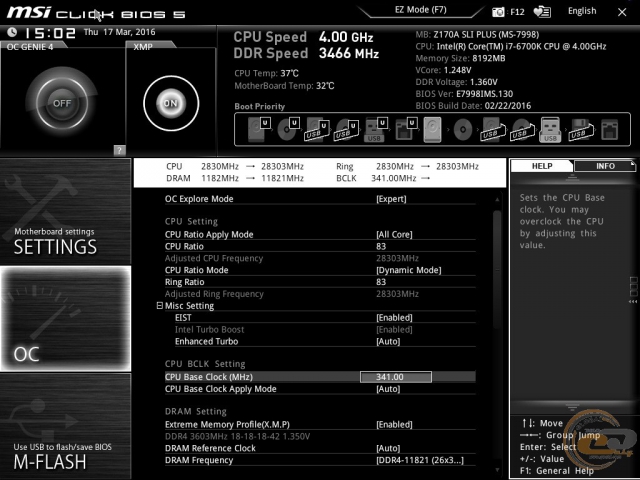Select the UEFI network boot icon
The width and height of the screenshot is (640, 480).
click(x=406, y=129)
